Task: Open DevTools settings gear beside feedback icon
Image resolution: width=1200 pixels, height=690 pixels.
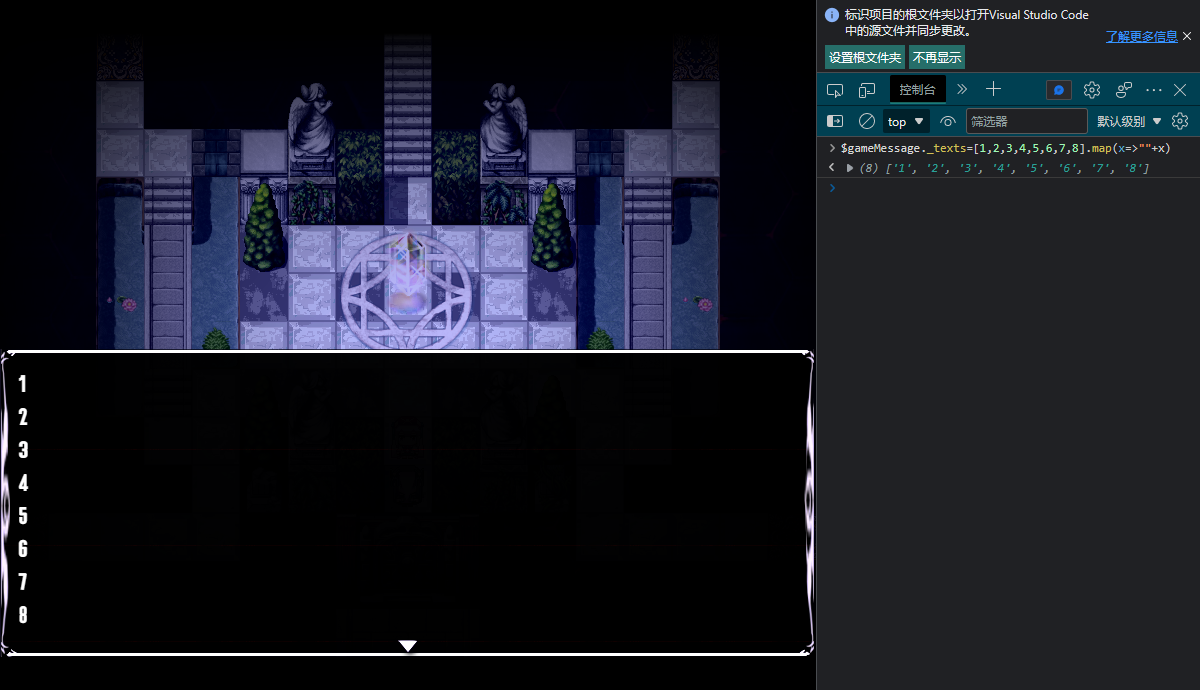Action: click(1092, 90)
